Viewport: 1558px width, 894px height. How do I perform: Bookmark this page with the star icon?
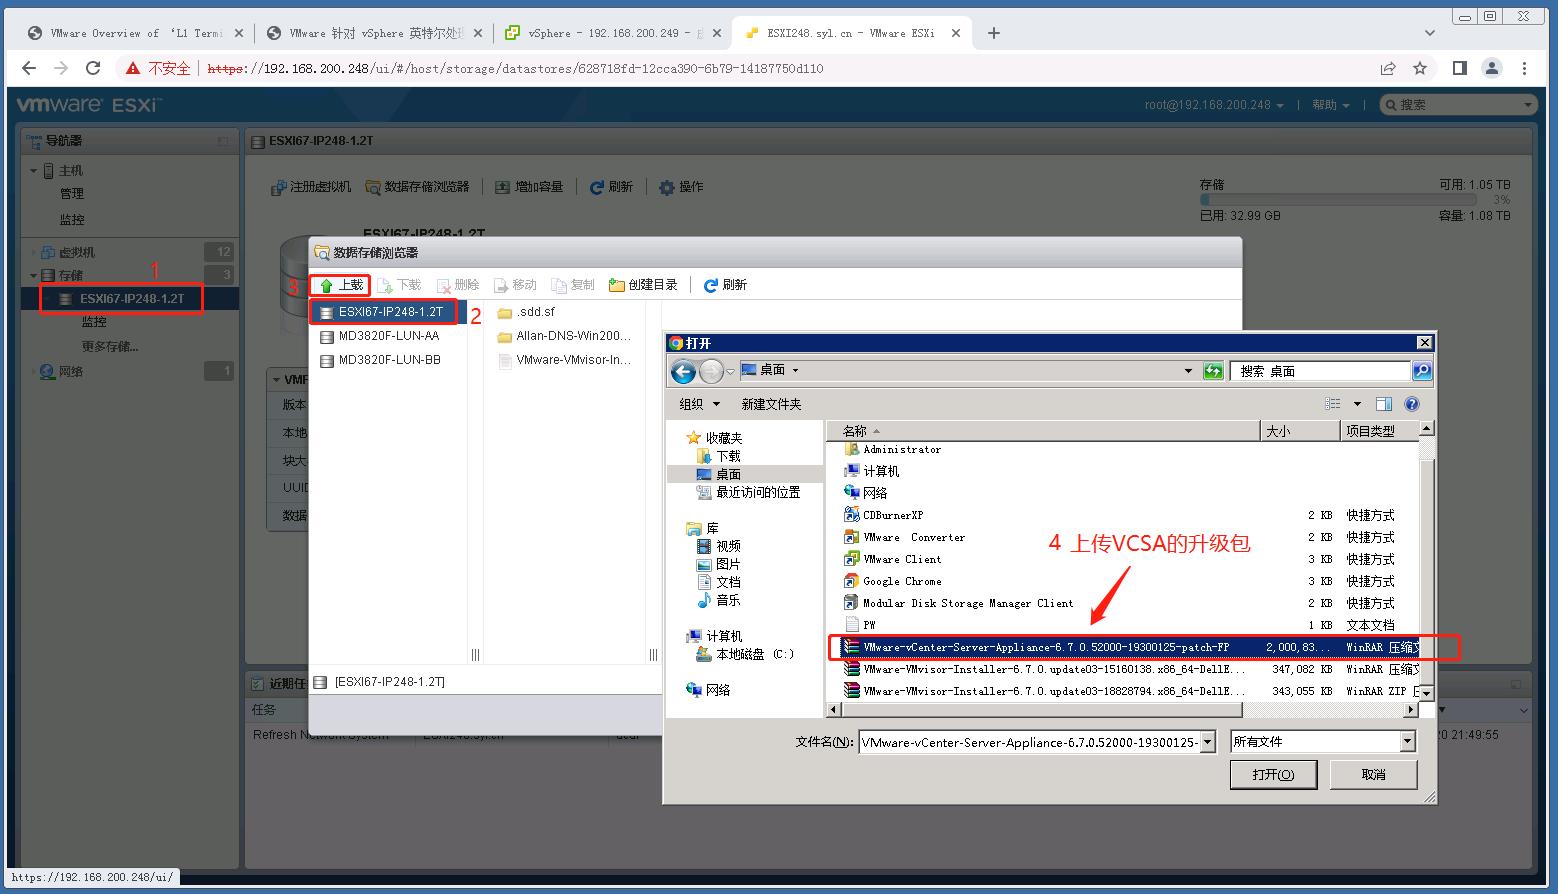1420,68
